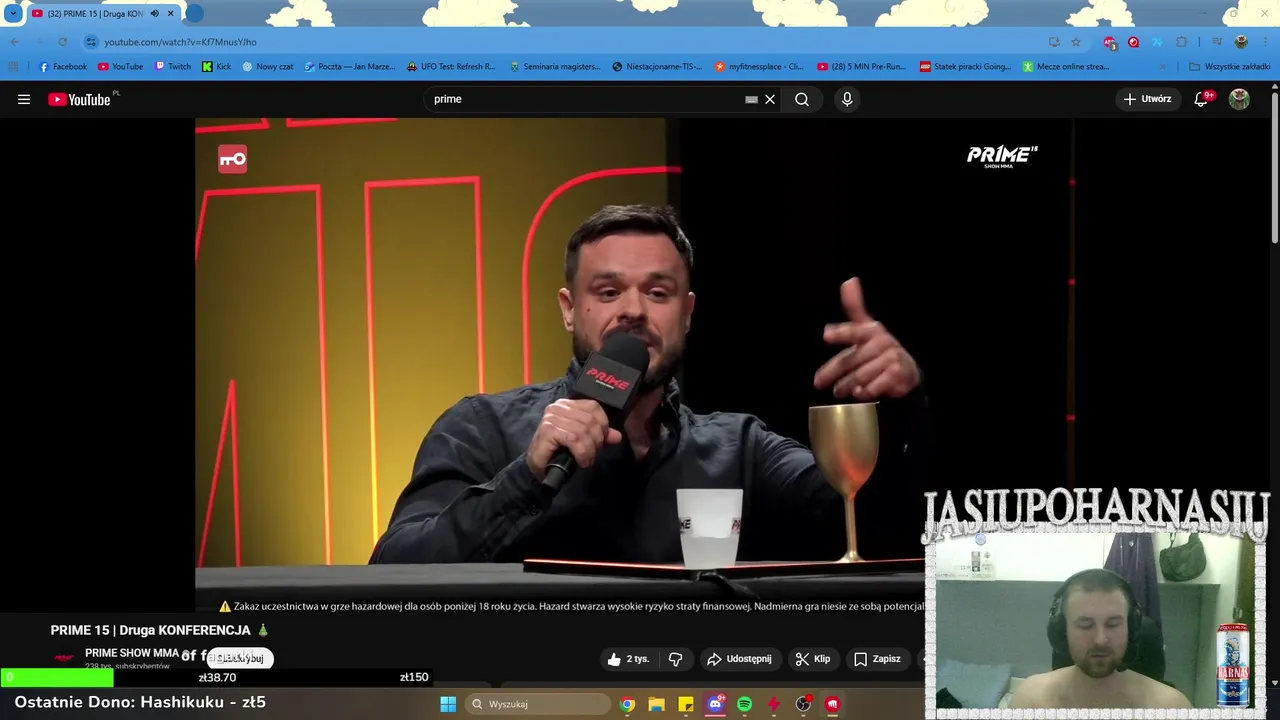The image size is (1280, 720).
Task: Click the PRIME watermark logo in video
Action: pos(1002,156)
